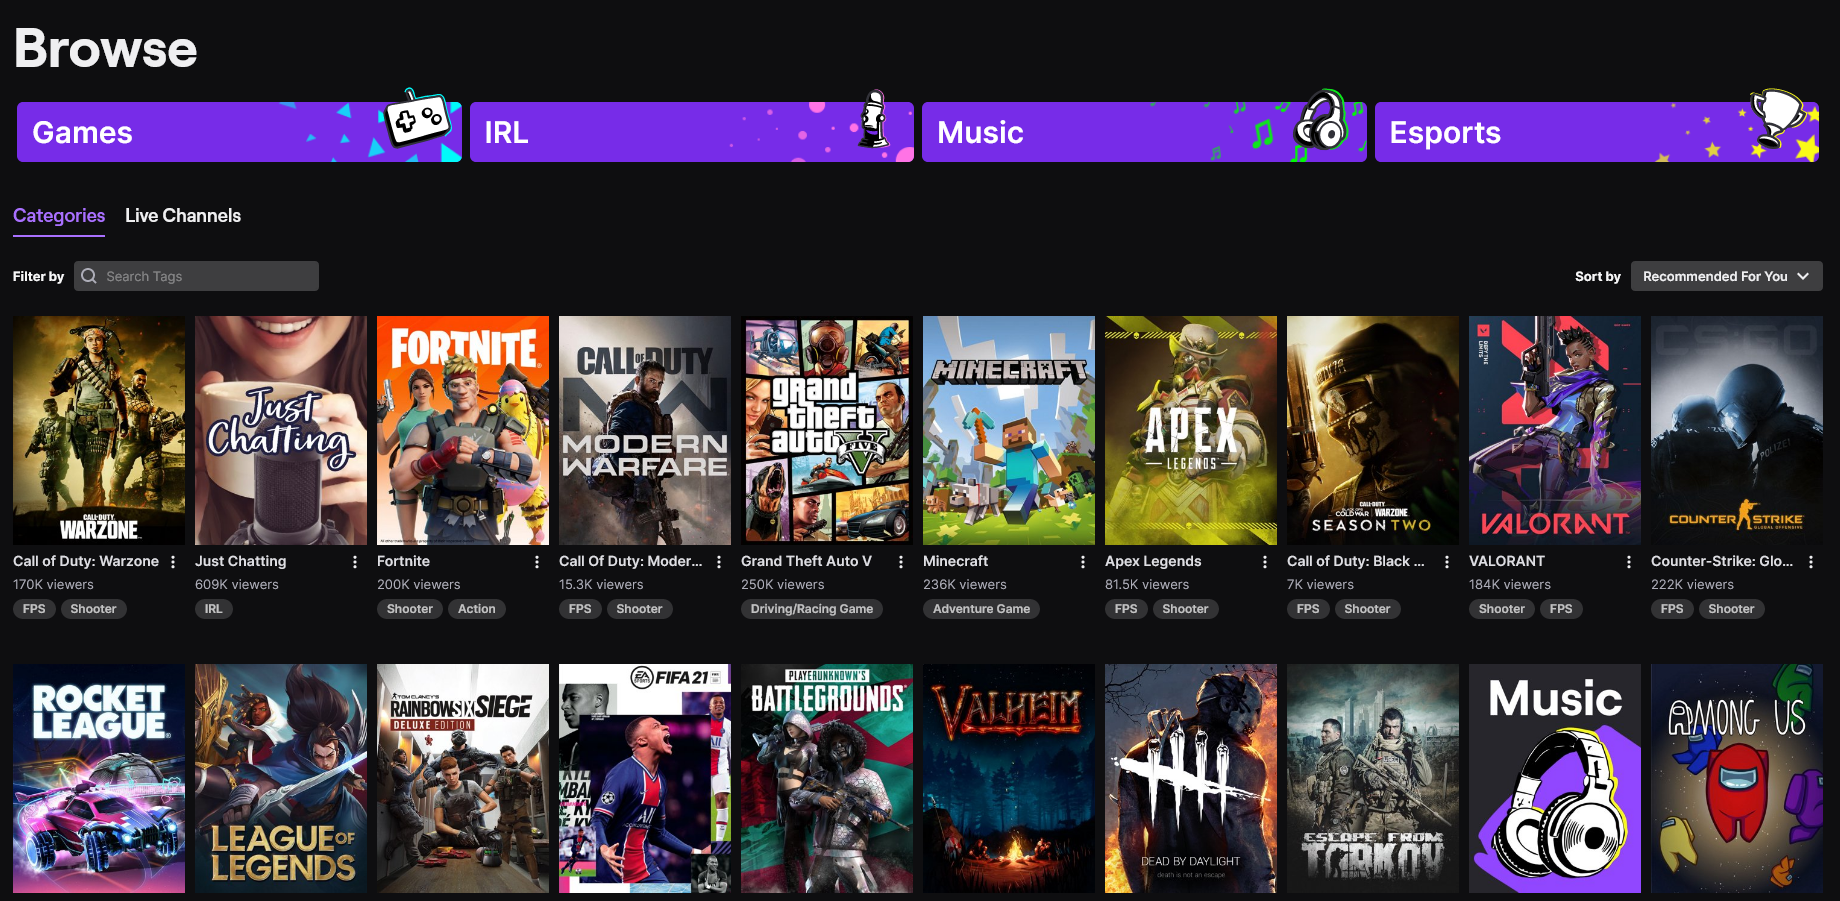The height and width of the screenshot is (901, 1840).
Task: Switch to the Live Channels tab
Action: tap(182, 215)
